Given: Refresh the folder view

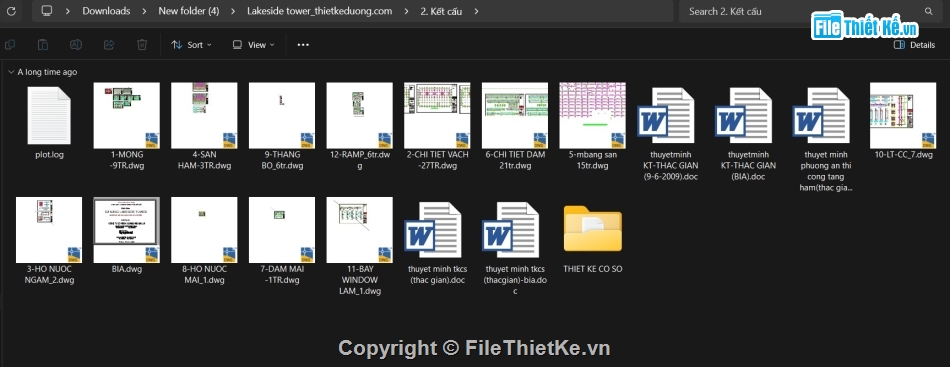Looking at the screenshot, I should tap(13, 11).
